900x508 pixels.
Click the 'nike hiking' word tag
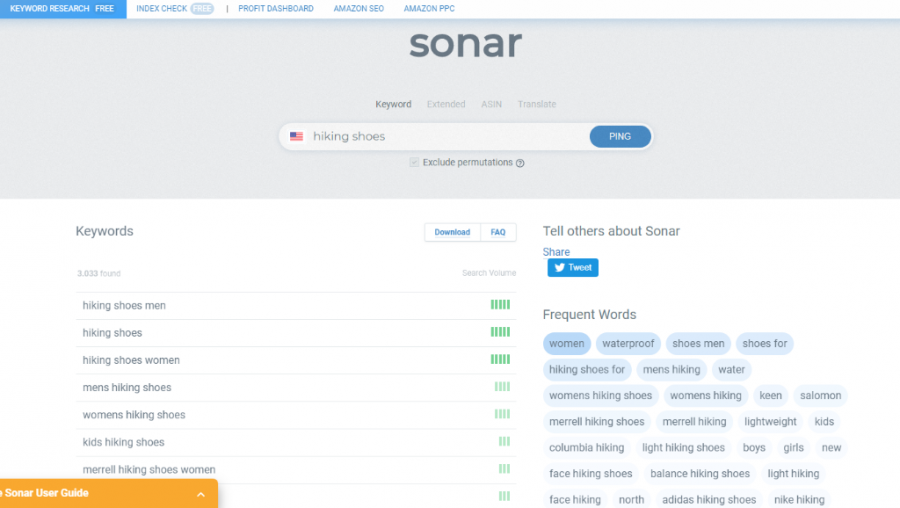(x=799, y=499)
